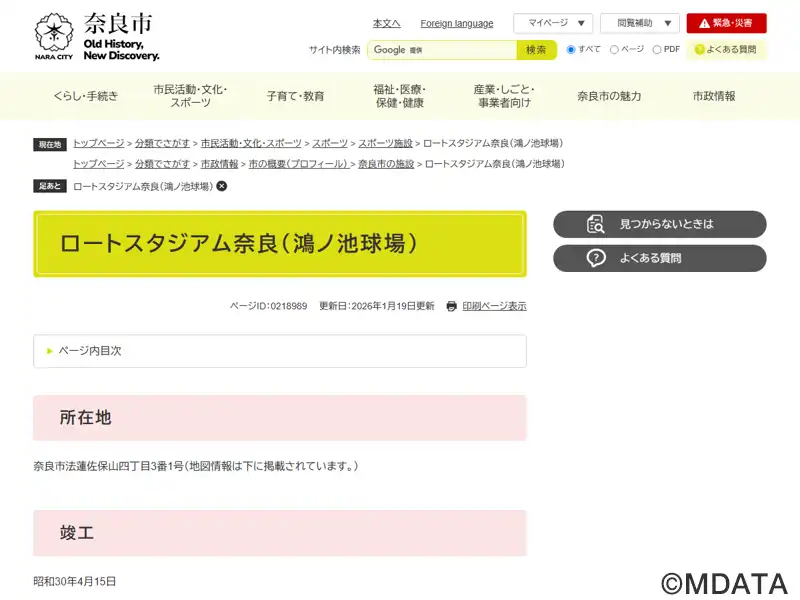Open the スポーツ breadcrumb link
This screenshot has width=800, height=600.
pos(330,143)
